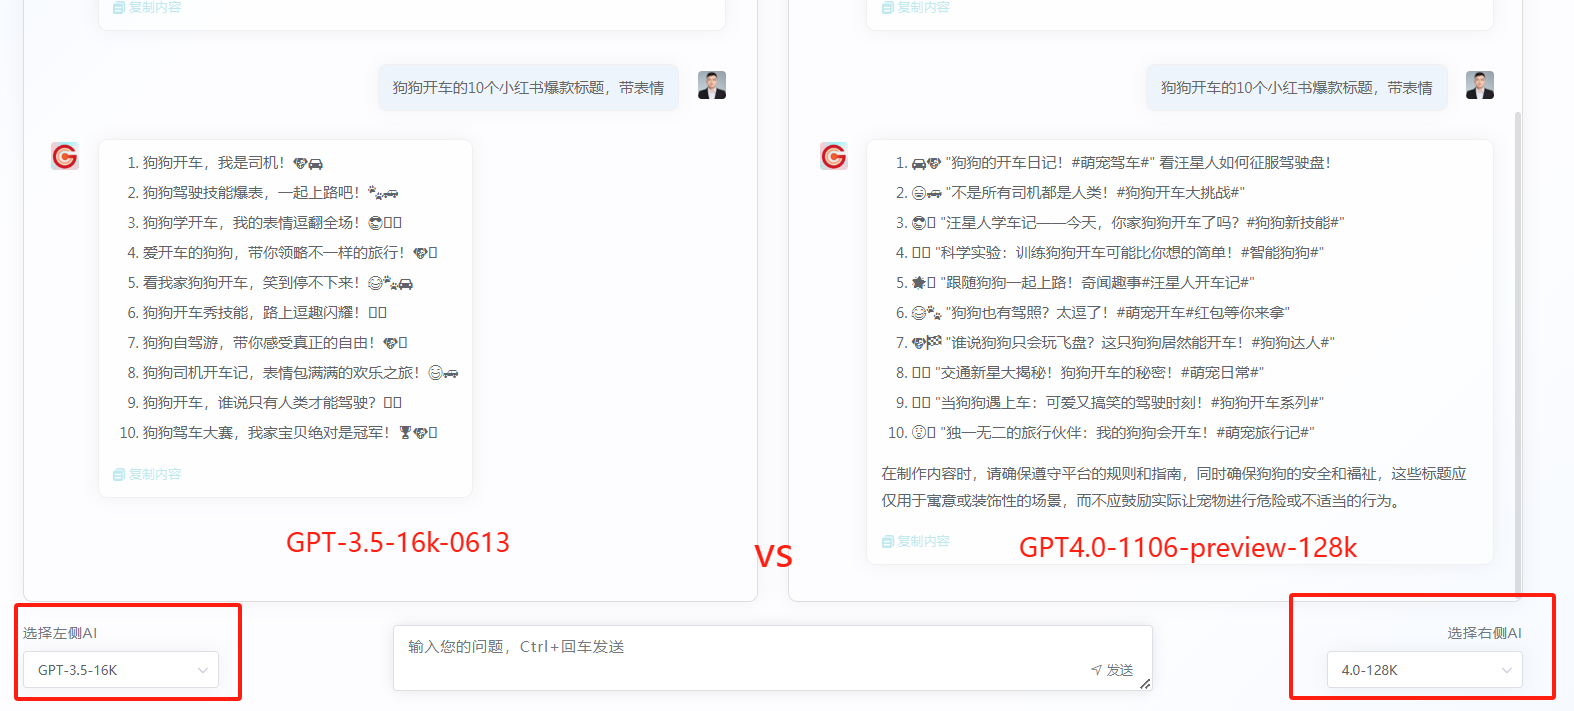Click left title '狗狗驾驶技能爆表，一起上路吧！'
The image size is (1574, 711).
pos(251,193)
